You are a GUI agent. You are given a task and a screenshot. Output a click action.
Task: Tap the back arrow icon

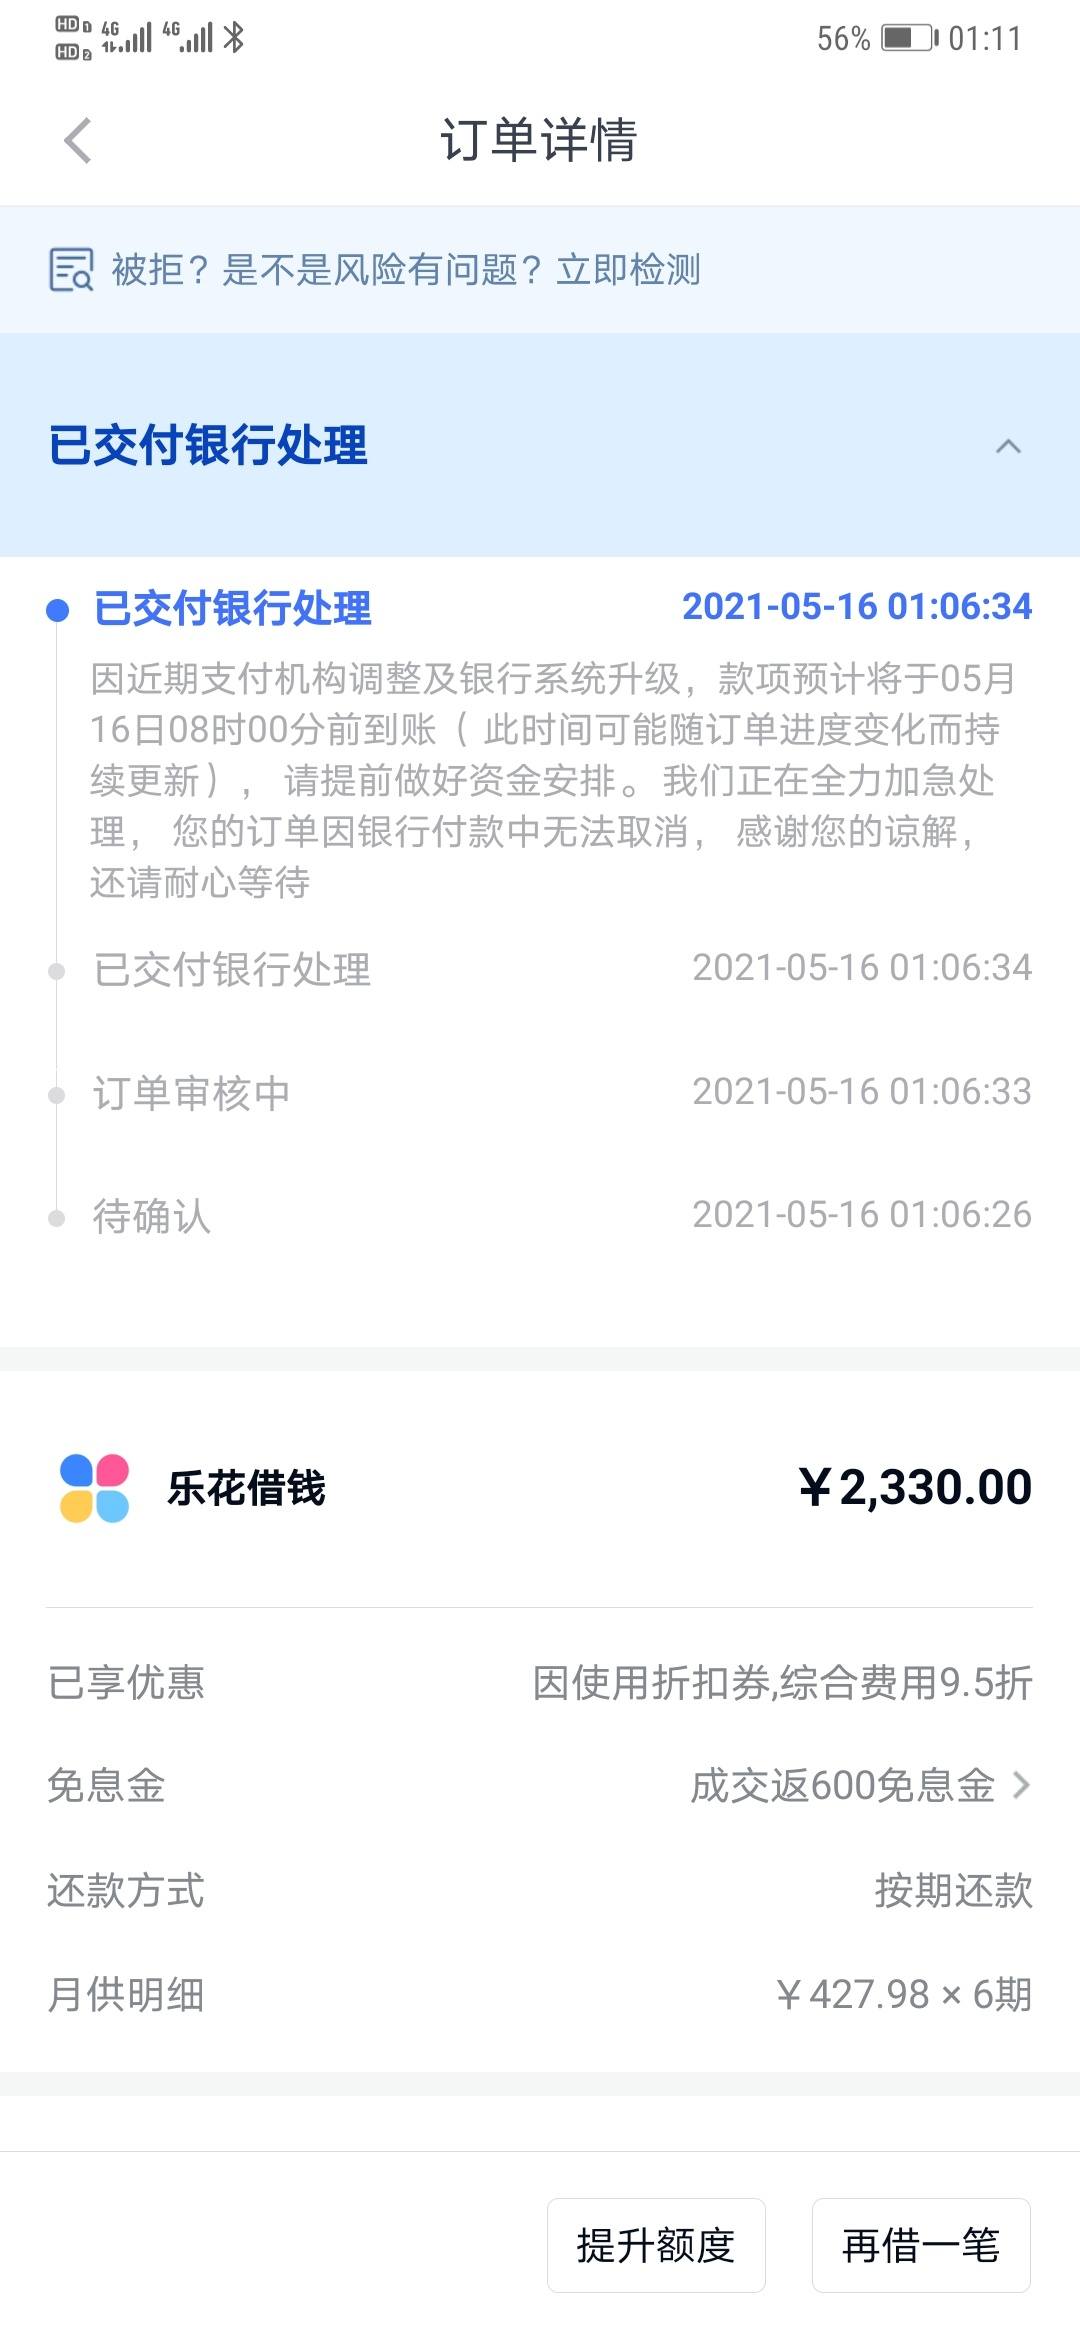77,140
